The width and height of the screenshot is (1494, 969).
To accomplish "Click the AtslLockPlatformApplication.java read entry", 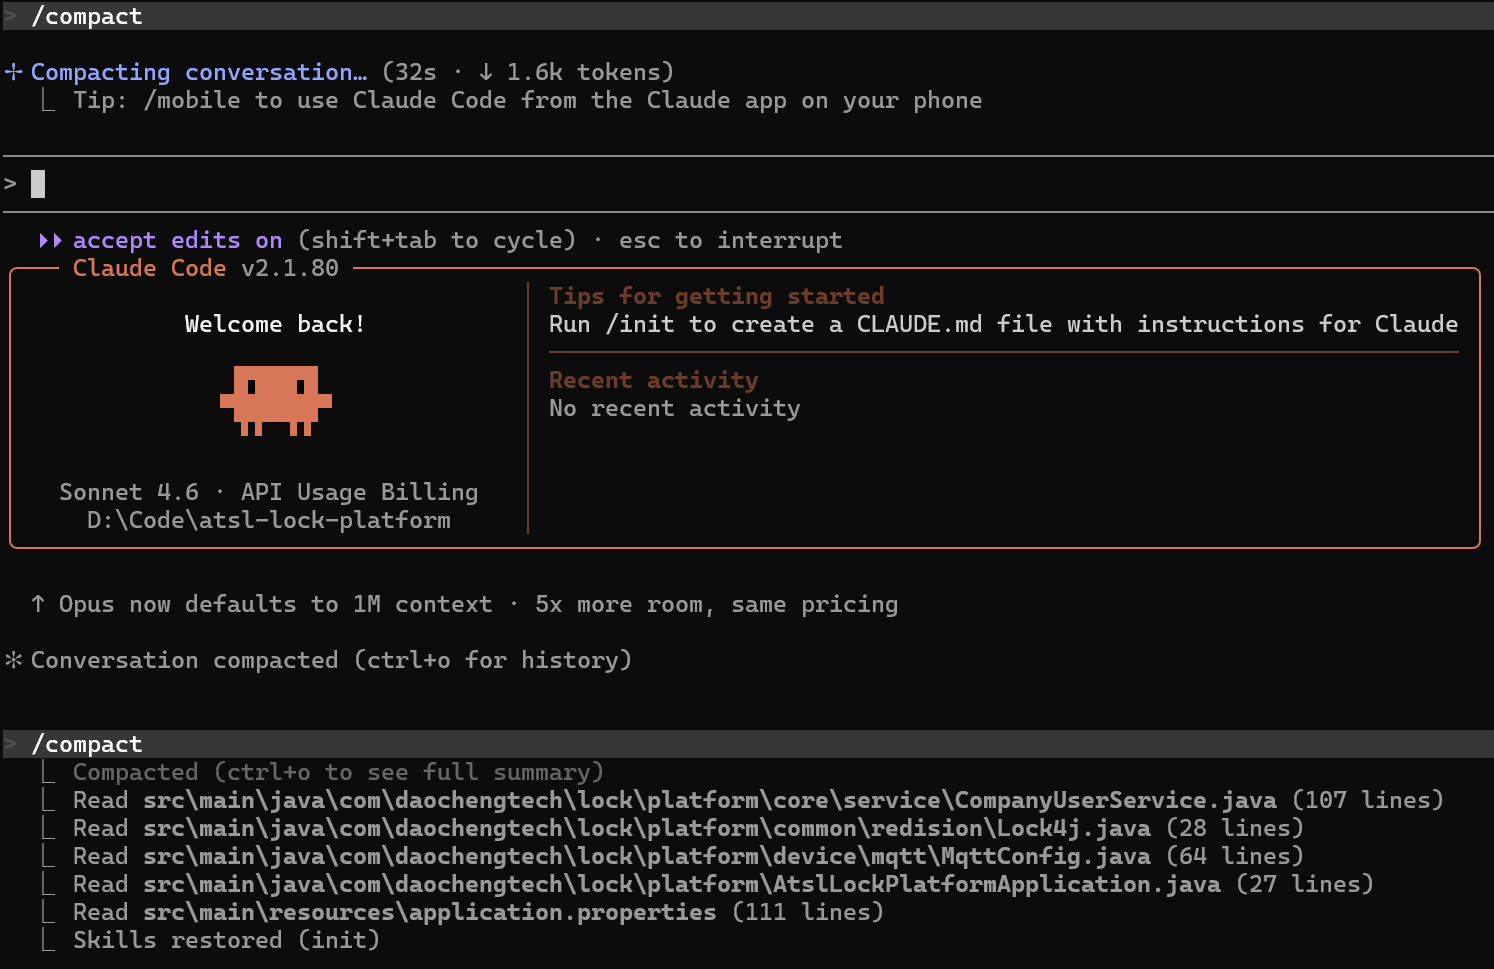I will 723,884.
